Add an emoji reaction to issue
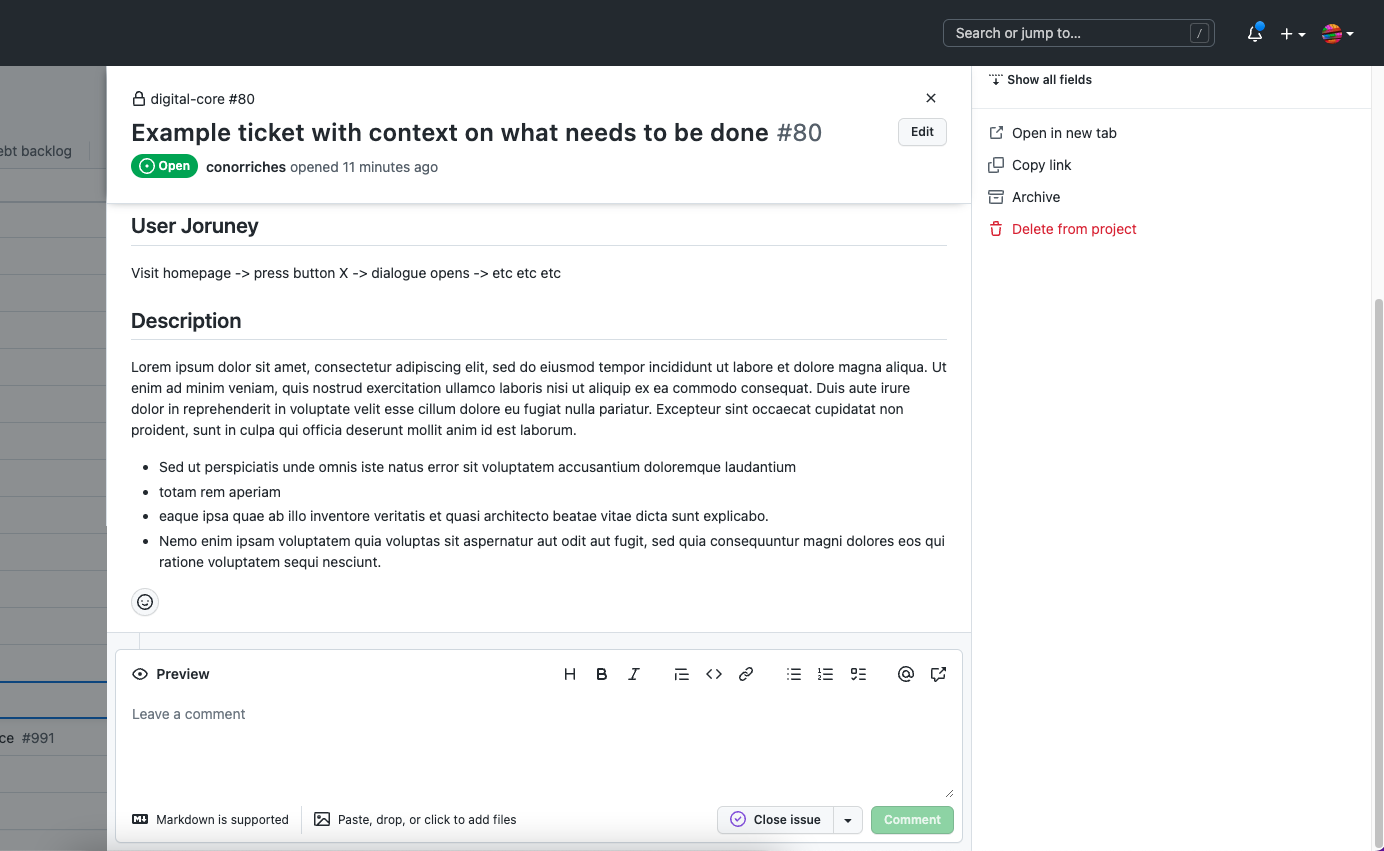Image resolution: width=1384 pixels, height=851 pixels. [x=145, y=602]
